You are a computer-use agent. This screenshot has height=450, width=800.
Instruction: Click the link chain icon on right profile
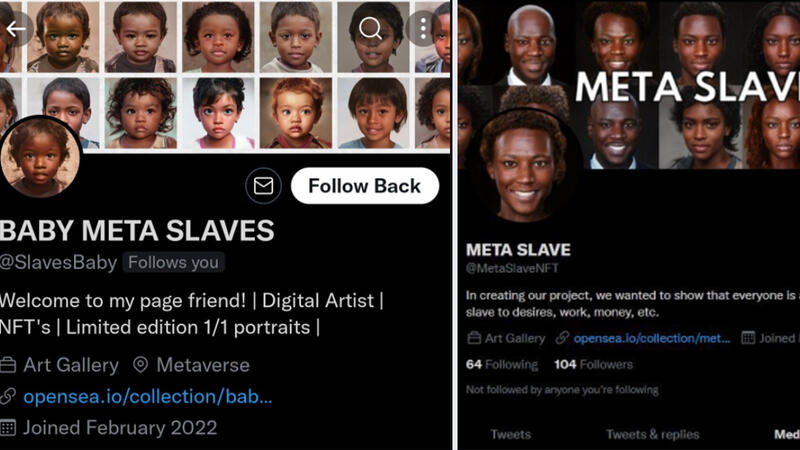point(562,338)
